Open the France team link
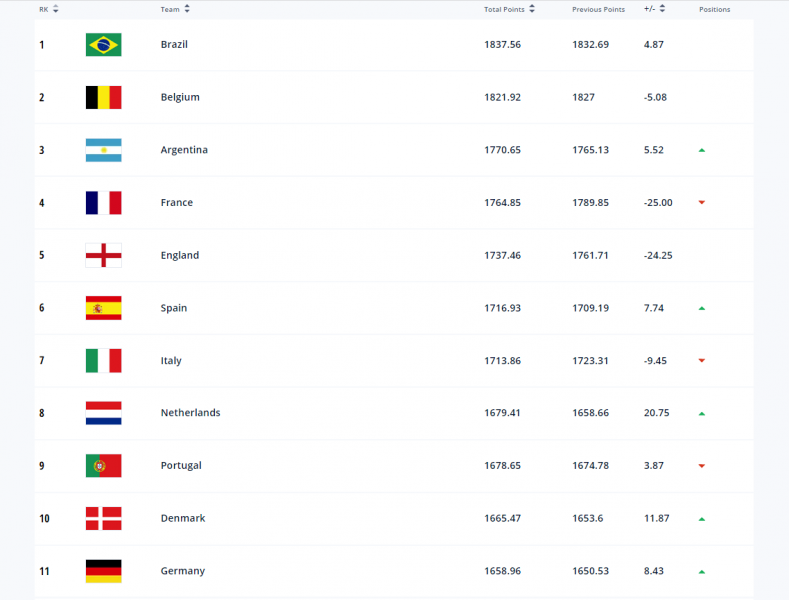The image size is (789, 600). click(x=177, y=202)
